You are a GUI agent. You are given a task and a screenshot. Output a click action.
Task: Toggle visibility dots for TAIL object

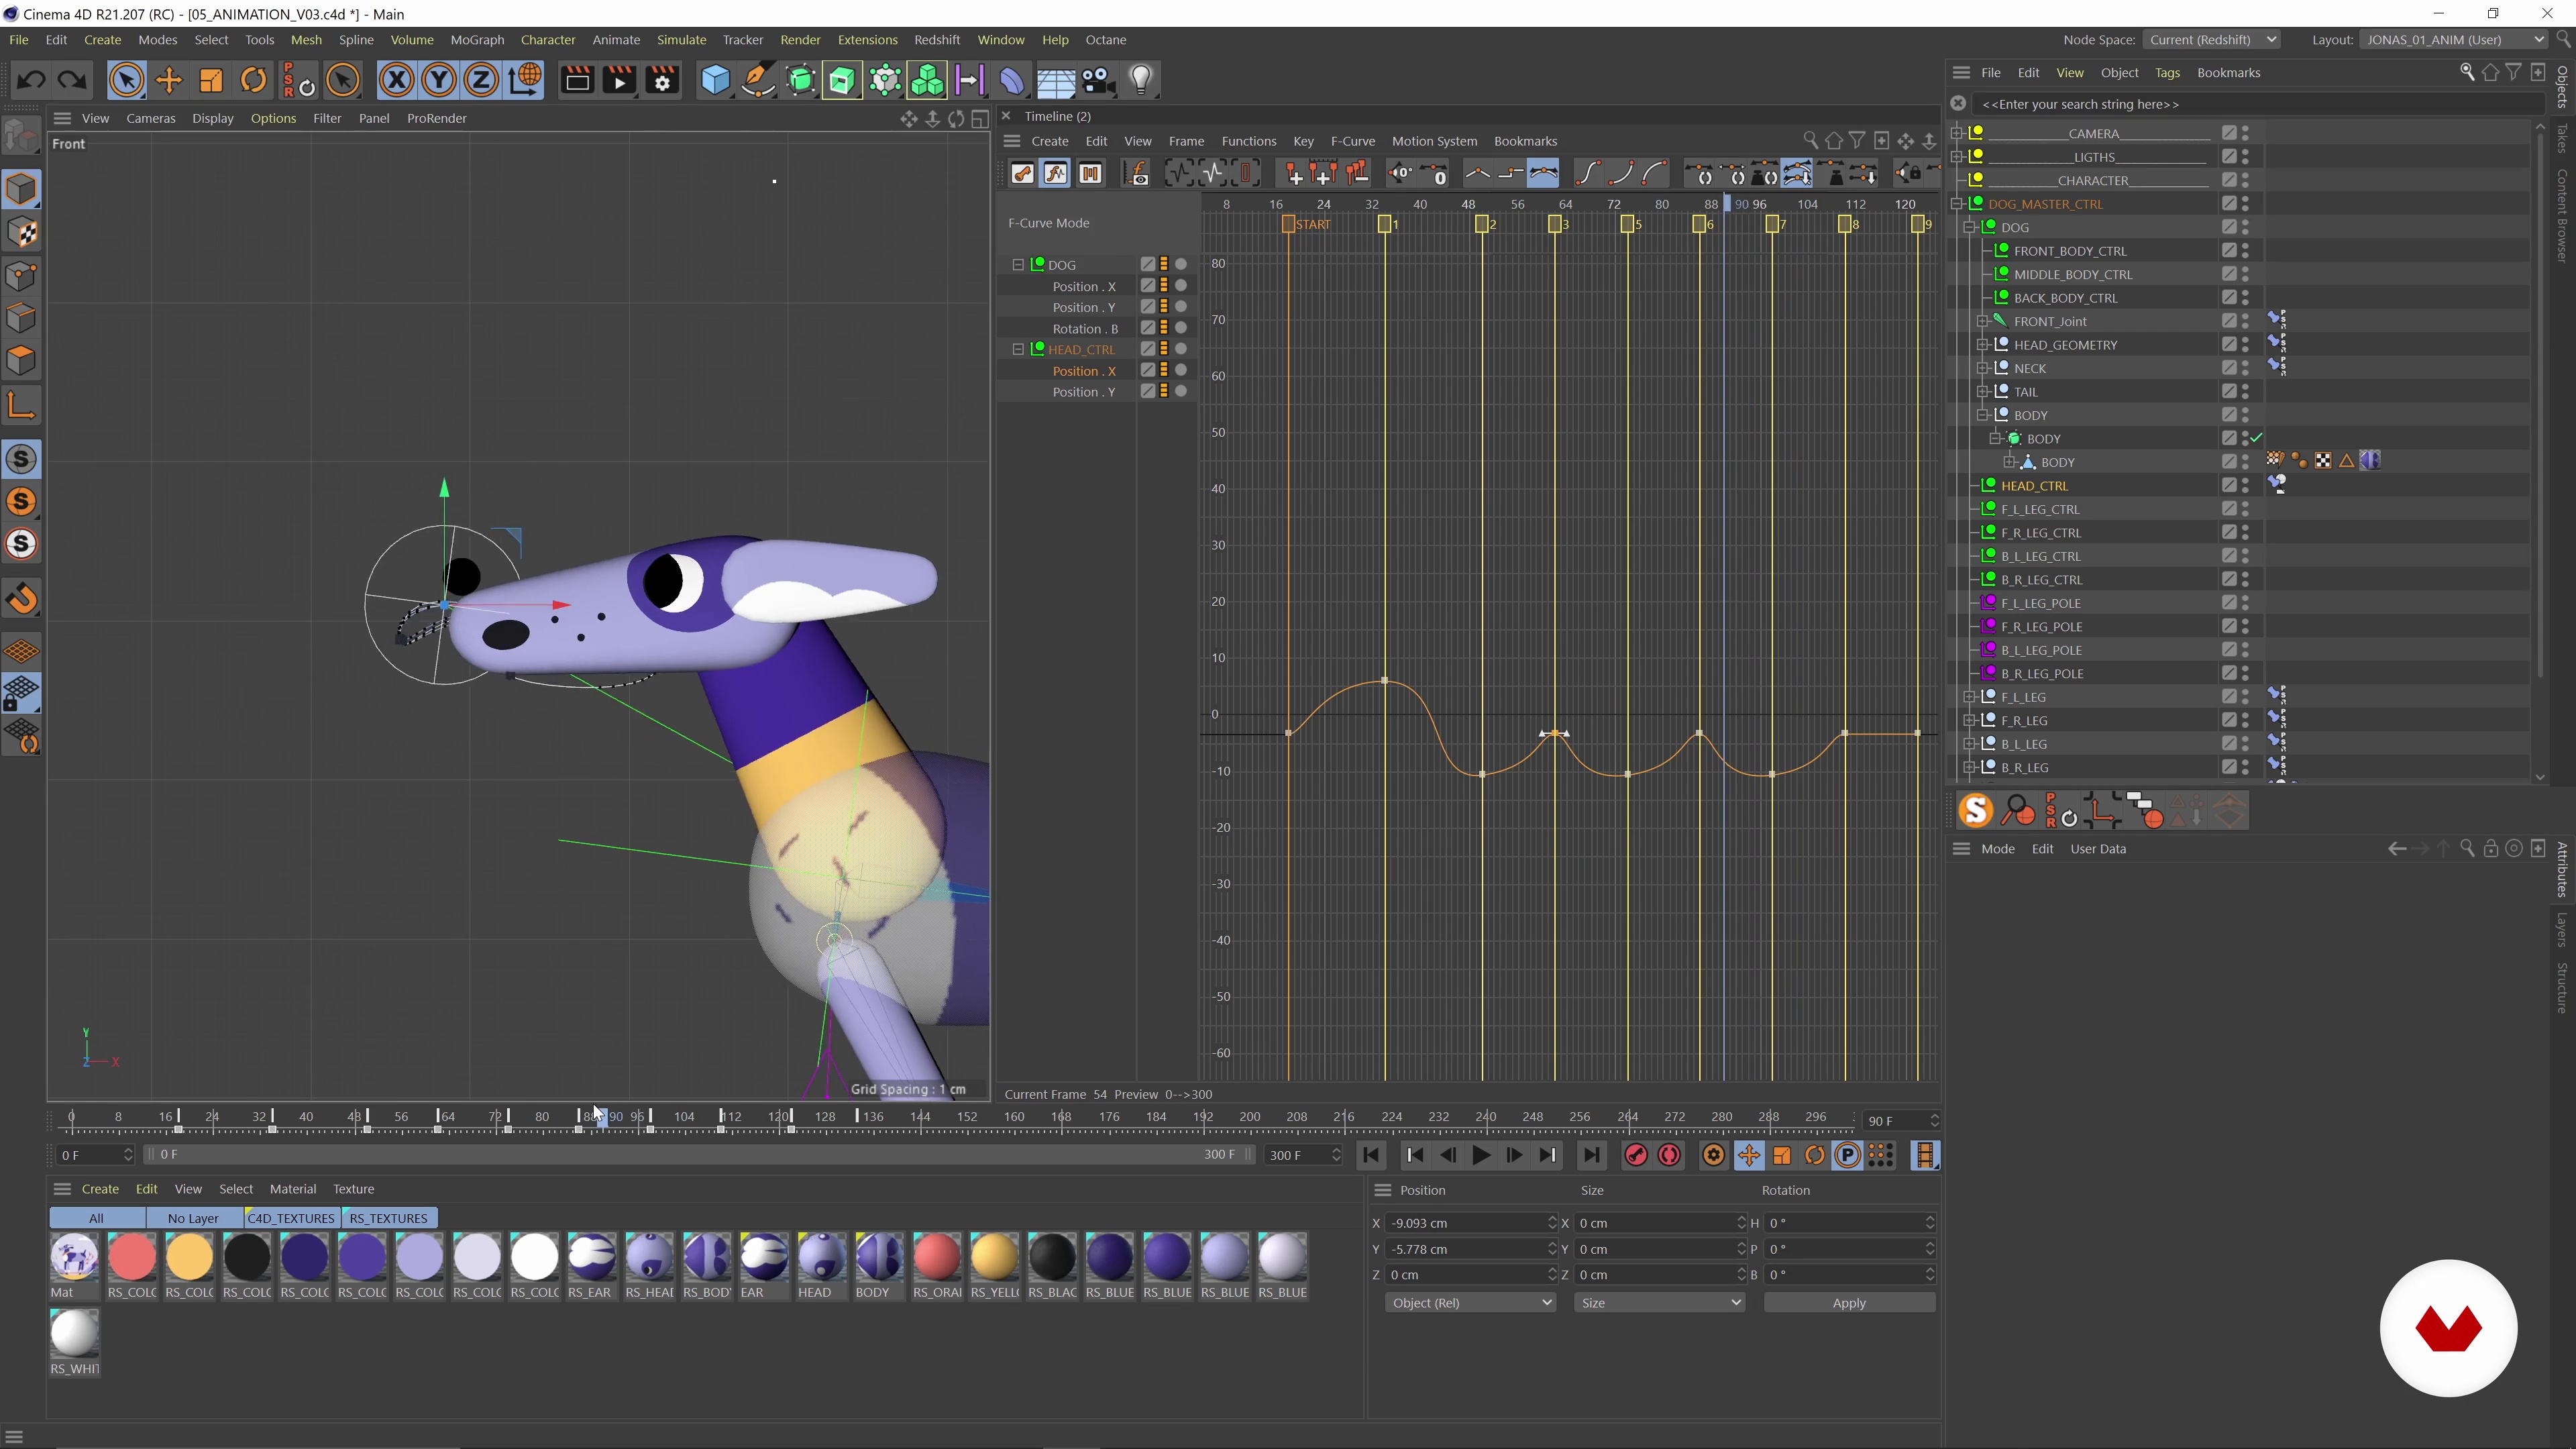tap(2245, 392)
